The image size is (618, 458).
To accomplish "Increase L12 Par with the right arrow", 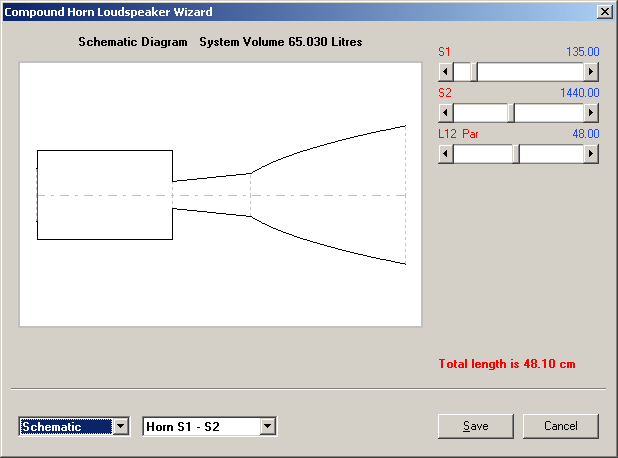I will [x=591, y=154].
